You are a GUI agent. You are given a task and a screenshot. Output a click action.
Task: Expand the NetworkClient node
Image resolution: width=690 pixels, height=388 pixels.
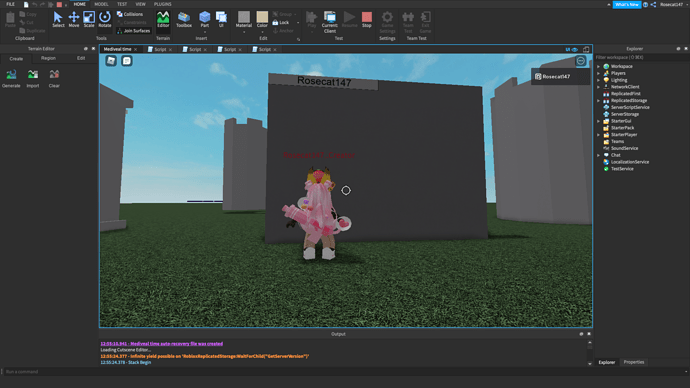[x=598, y=87]
